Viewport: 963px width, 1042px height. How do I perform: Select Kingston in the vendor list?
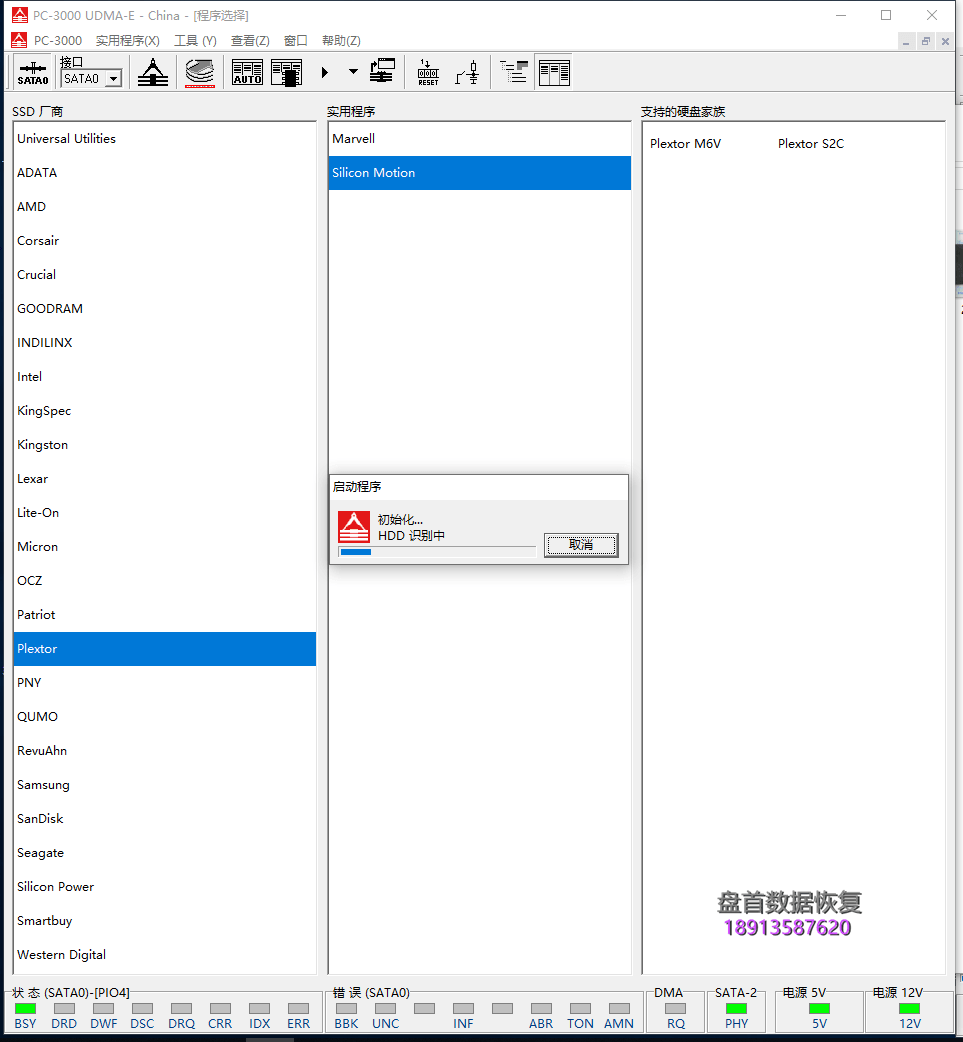click(165, 445)
